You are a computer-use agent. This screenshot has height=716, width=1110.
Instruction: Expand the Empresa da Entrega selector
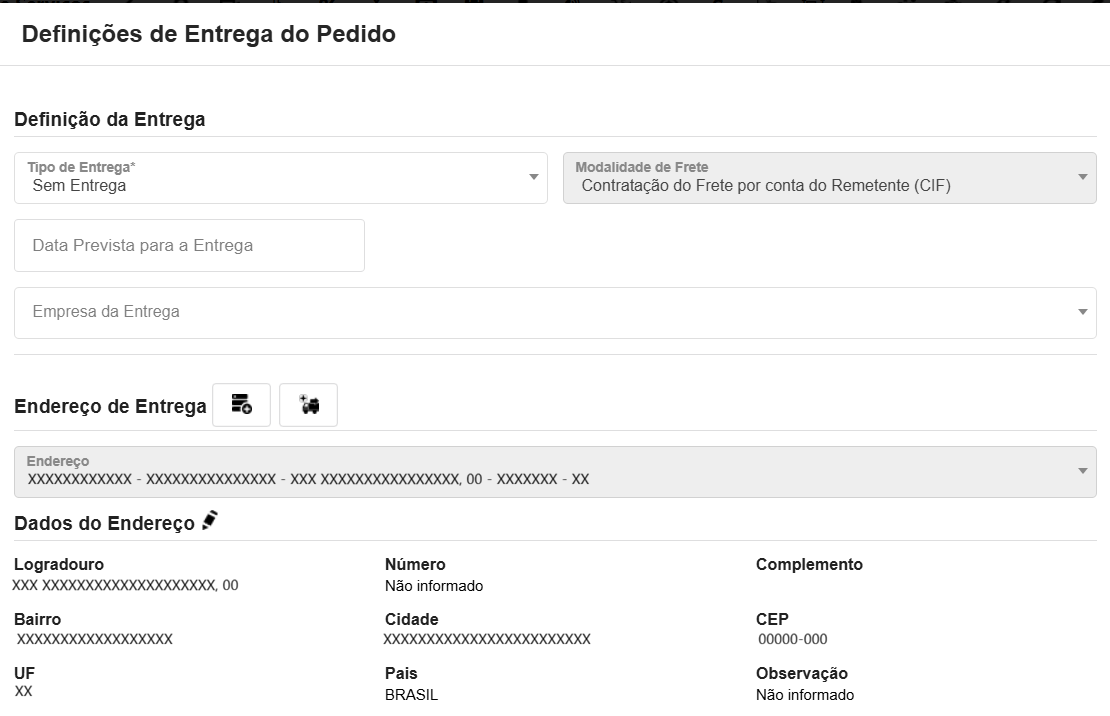[x=1082, y=311]
